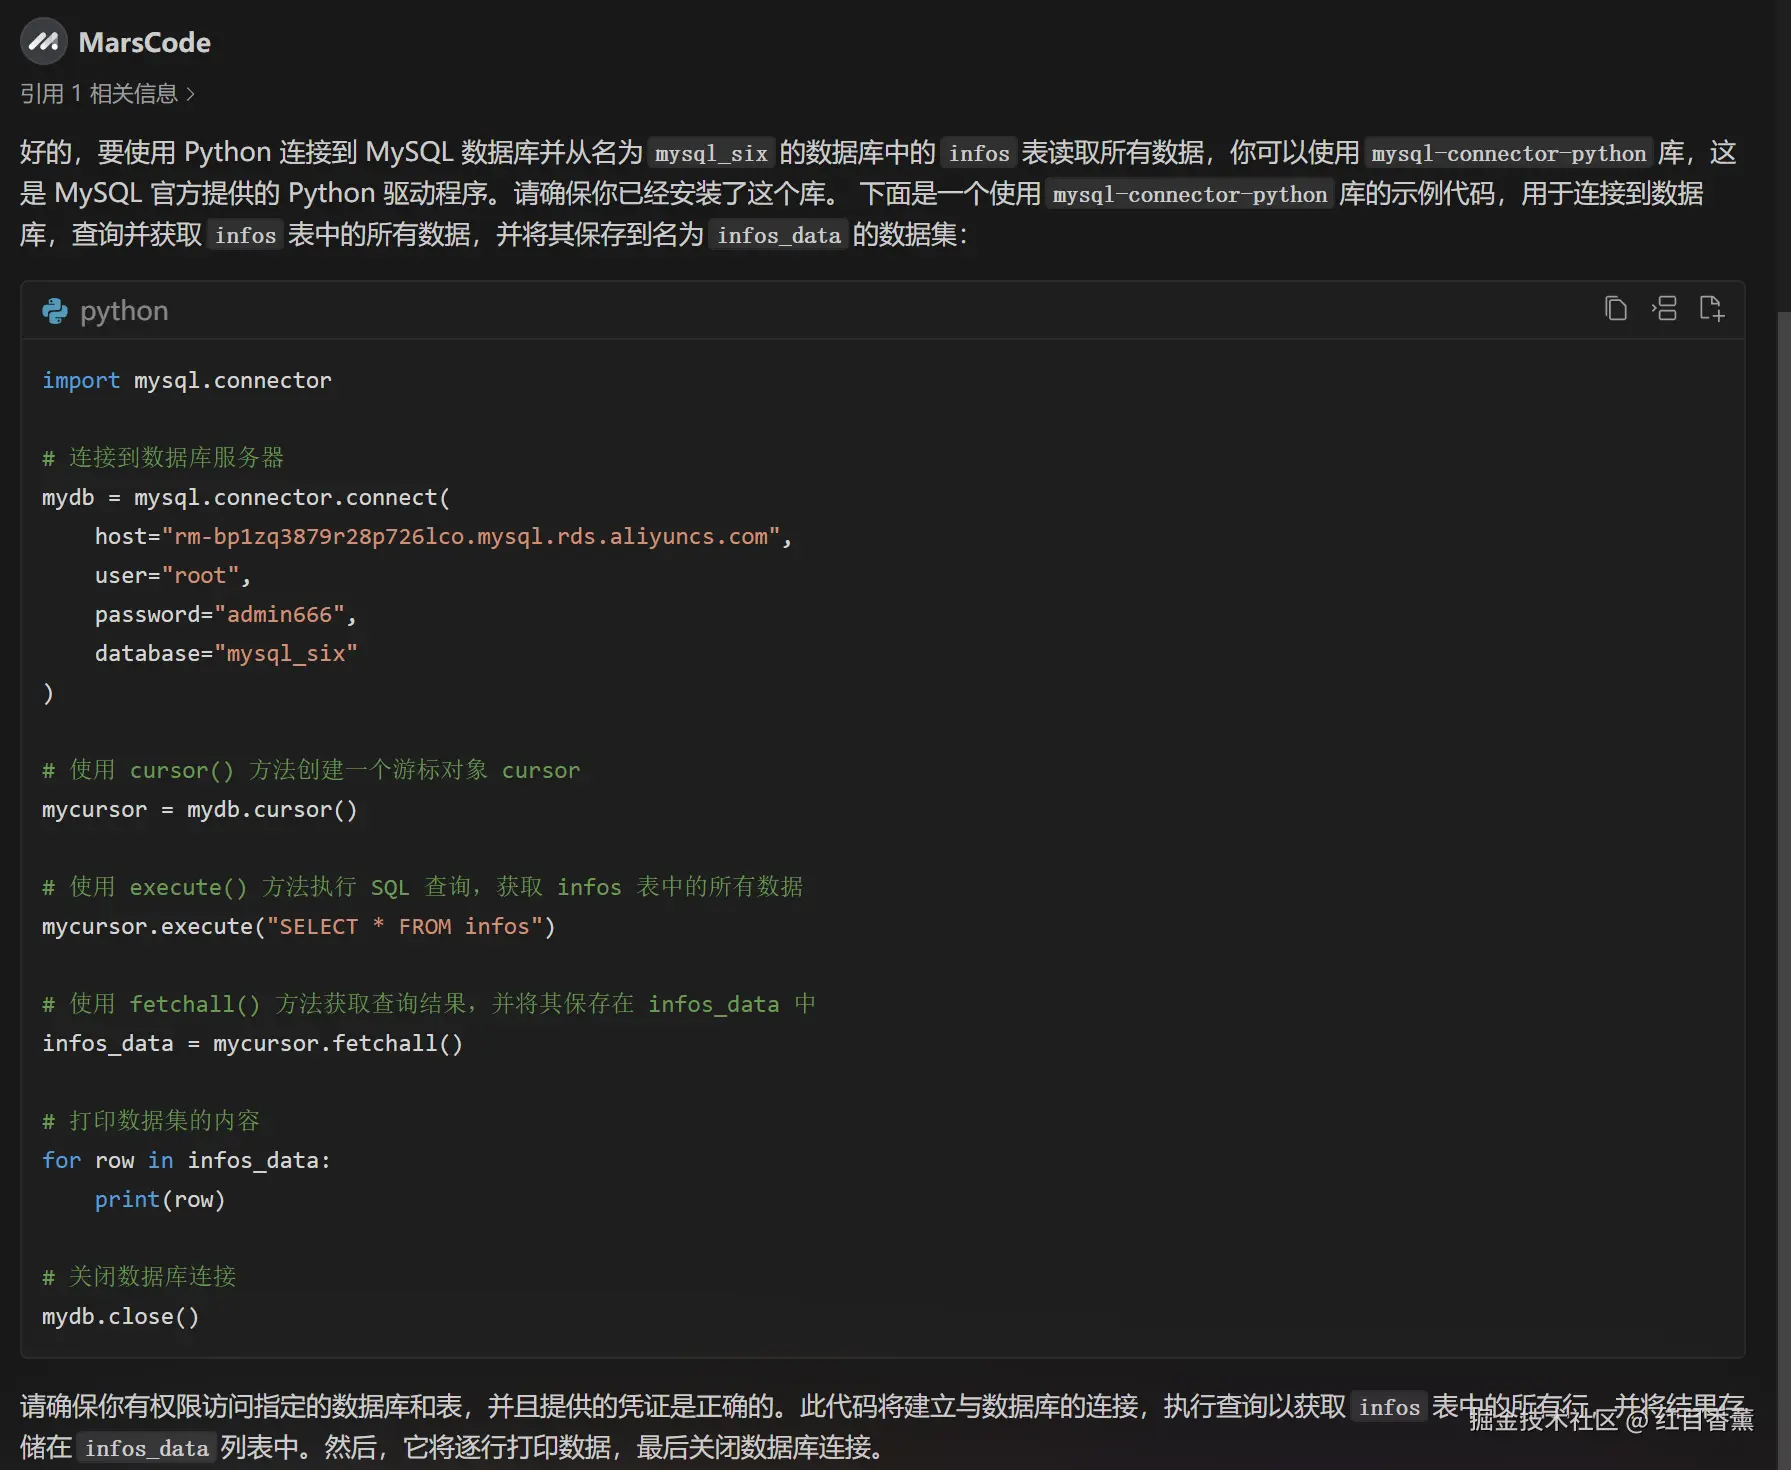Click the line 'print(row)'
The image size is (1791, 1470).
pyautogui.click(x=160, y=1200)
